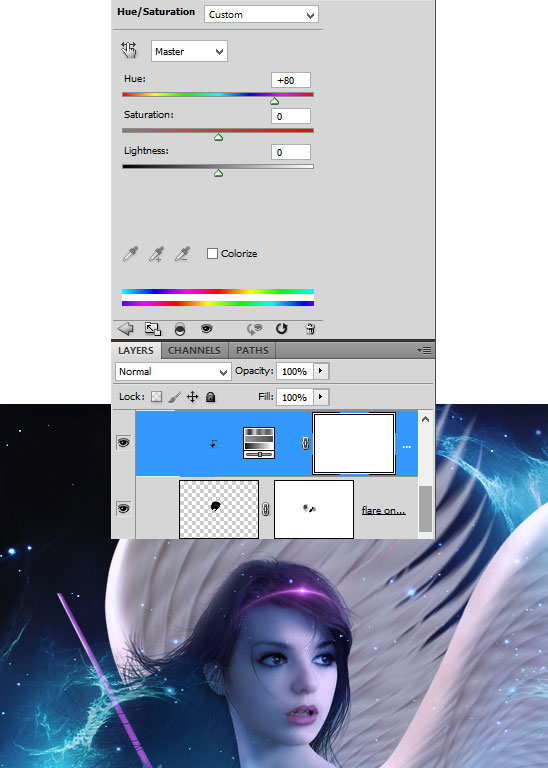Viewport: 548px width, 768px height.
Task: Return to adjustment list with back arrow
Action: [x=126, y=329]
